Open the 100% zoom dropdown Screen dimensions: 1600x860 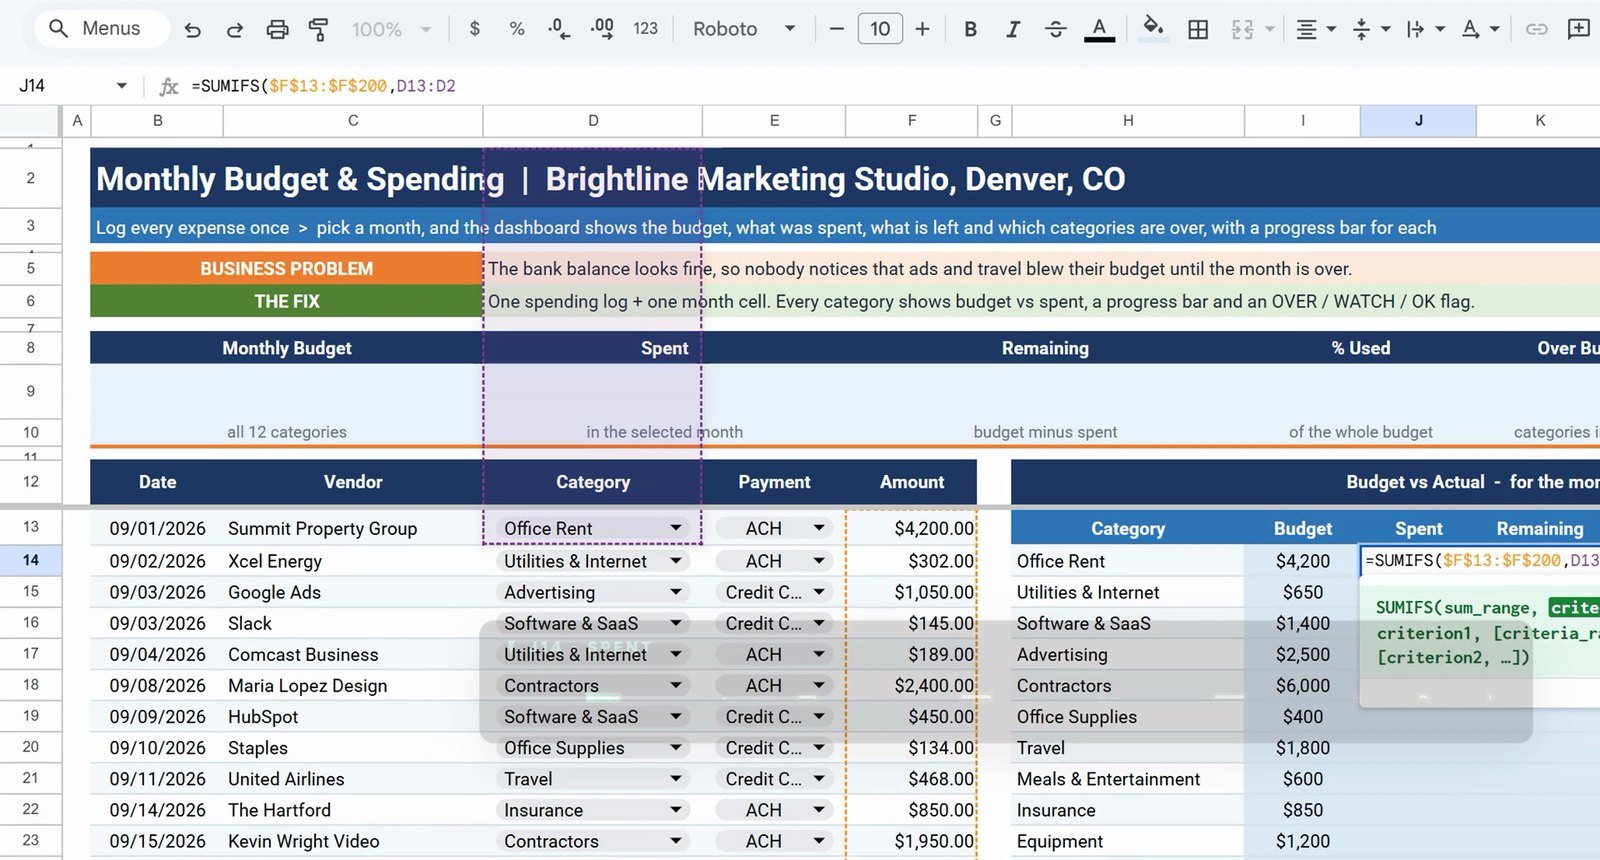click(391, 30)
